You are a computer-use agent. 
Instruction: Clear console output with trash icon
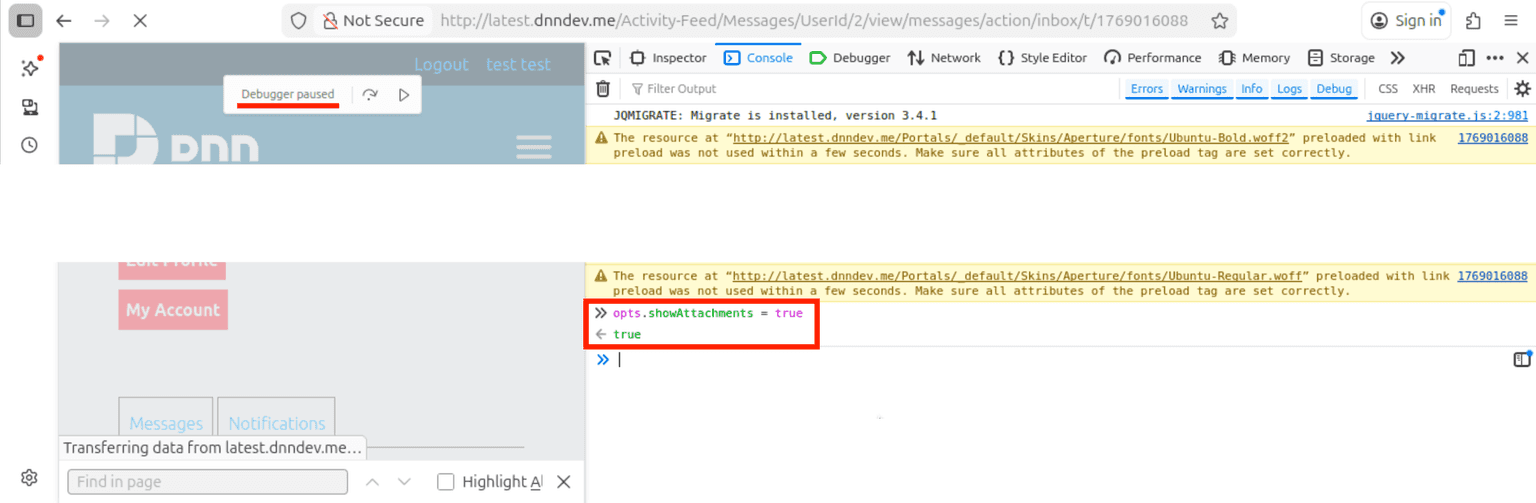(x=603, y=89)
